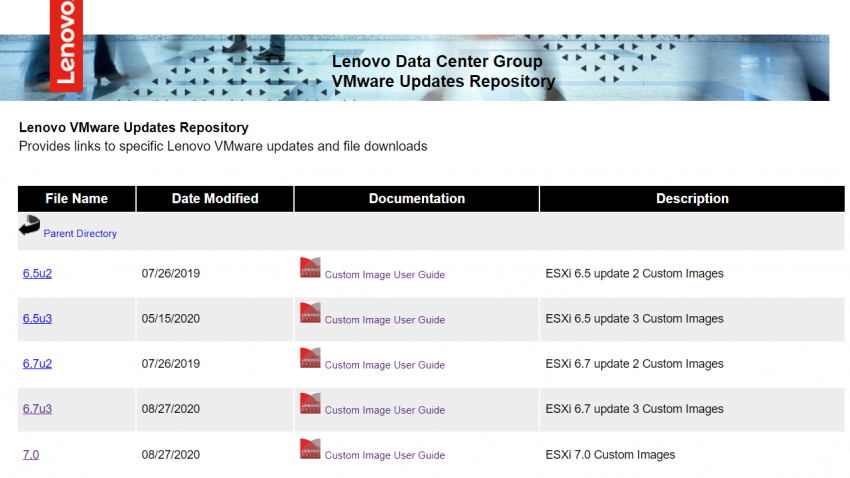Open Custom Image User Guide for 6.7u3
The width and height of the screenshot is (850, 478).
pos(385,410)
